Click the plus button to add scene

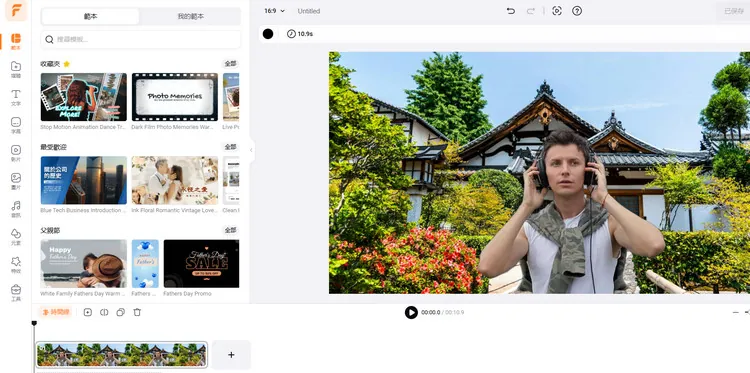[231, 355]
